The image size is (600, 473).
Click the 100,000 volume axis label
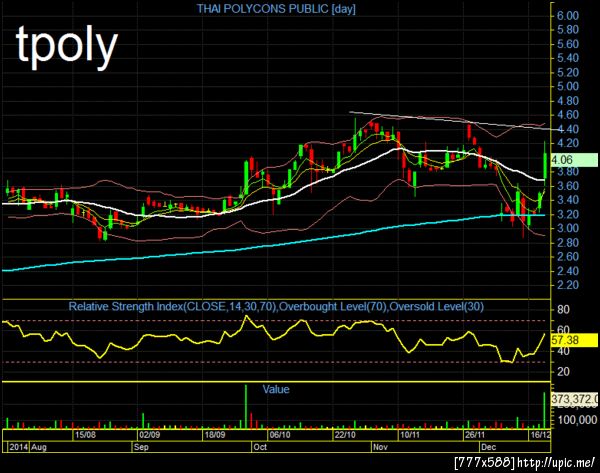577,420
